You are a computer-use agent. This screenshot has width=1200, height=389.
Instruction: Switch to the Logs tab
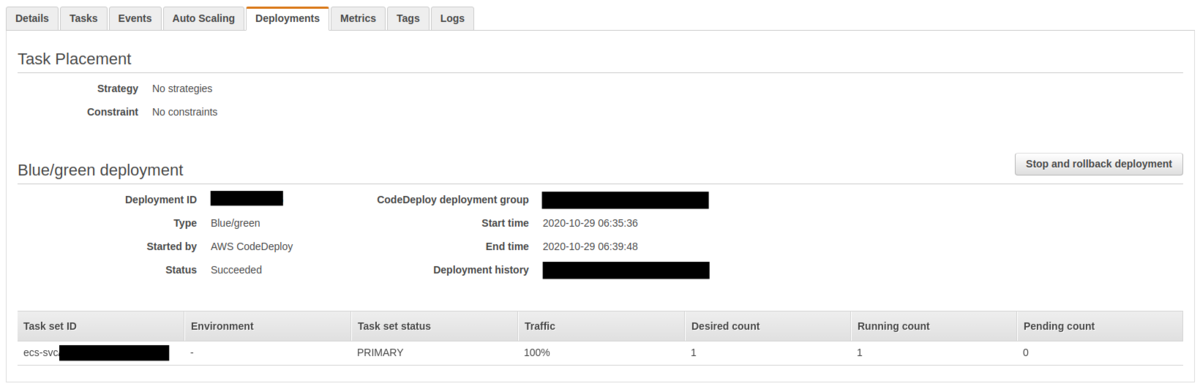pyautogui.click(x=453, y=18)
